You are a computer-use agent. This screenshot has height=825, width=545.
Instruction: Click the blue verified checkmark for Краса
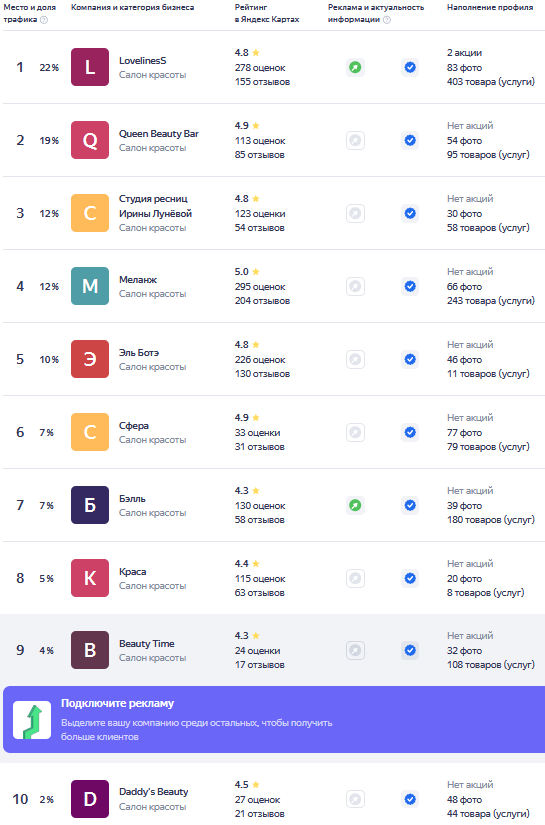410,579
